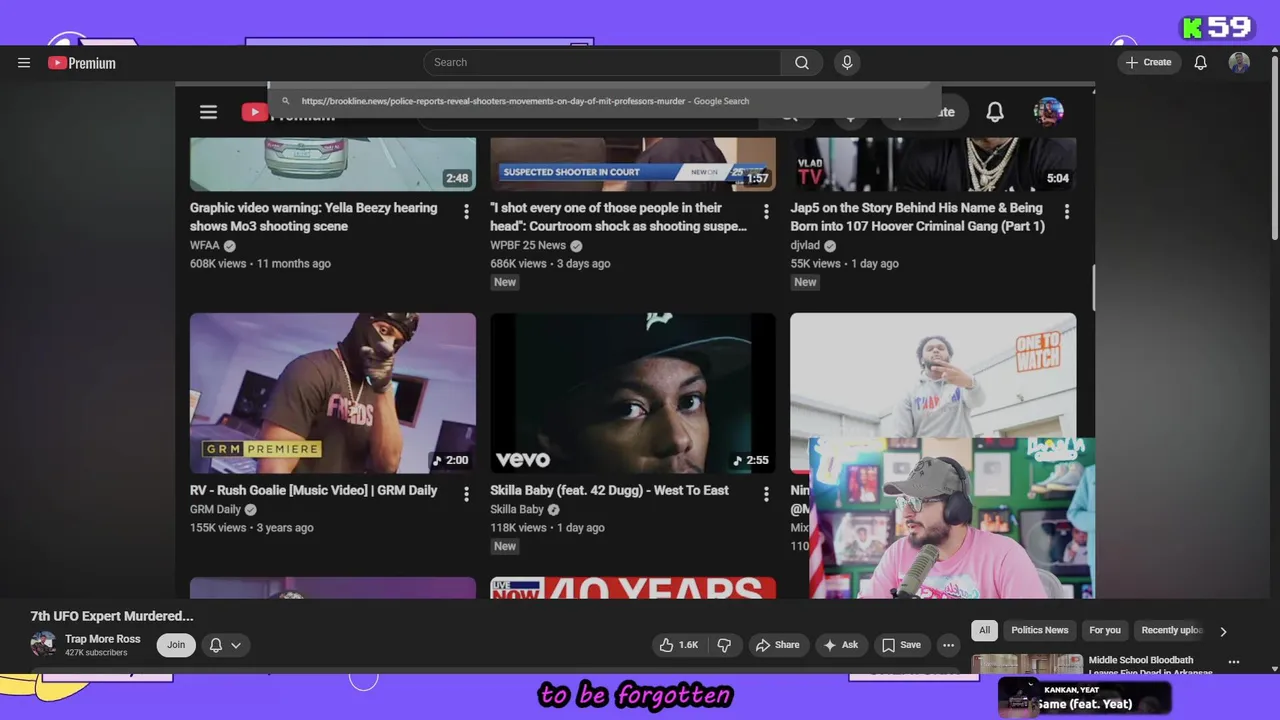Image resolution: width=1280 pixels, height=720 pixels.
Task: Like the video with 1.6K likes
Action: pos(678,645)
